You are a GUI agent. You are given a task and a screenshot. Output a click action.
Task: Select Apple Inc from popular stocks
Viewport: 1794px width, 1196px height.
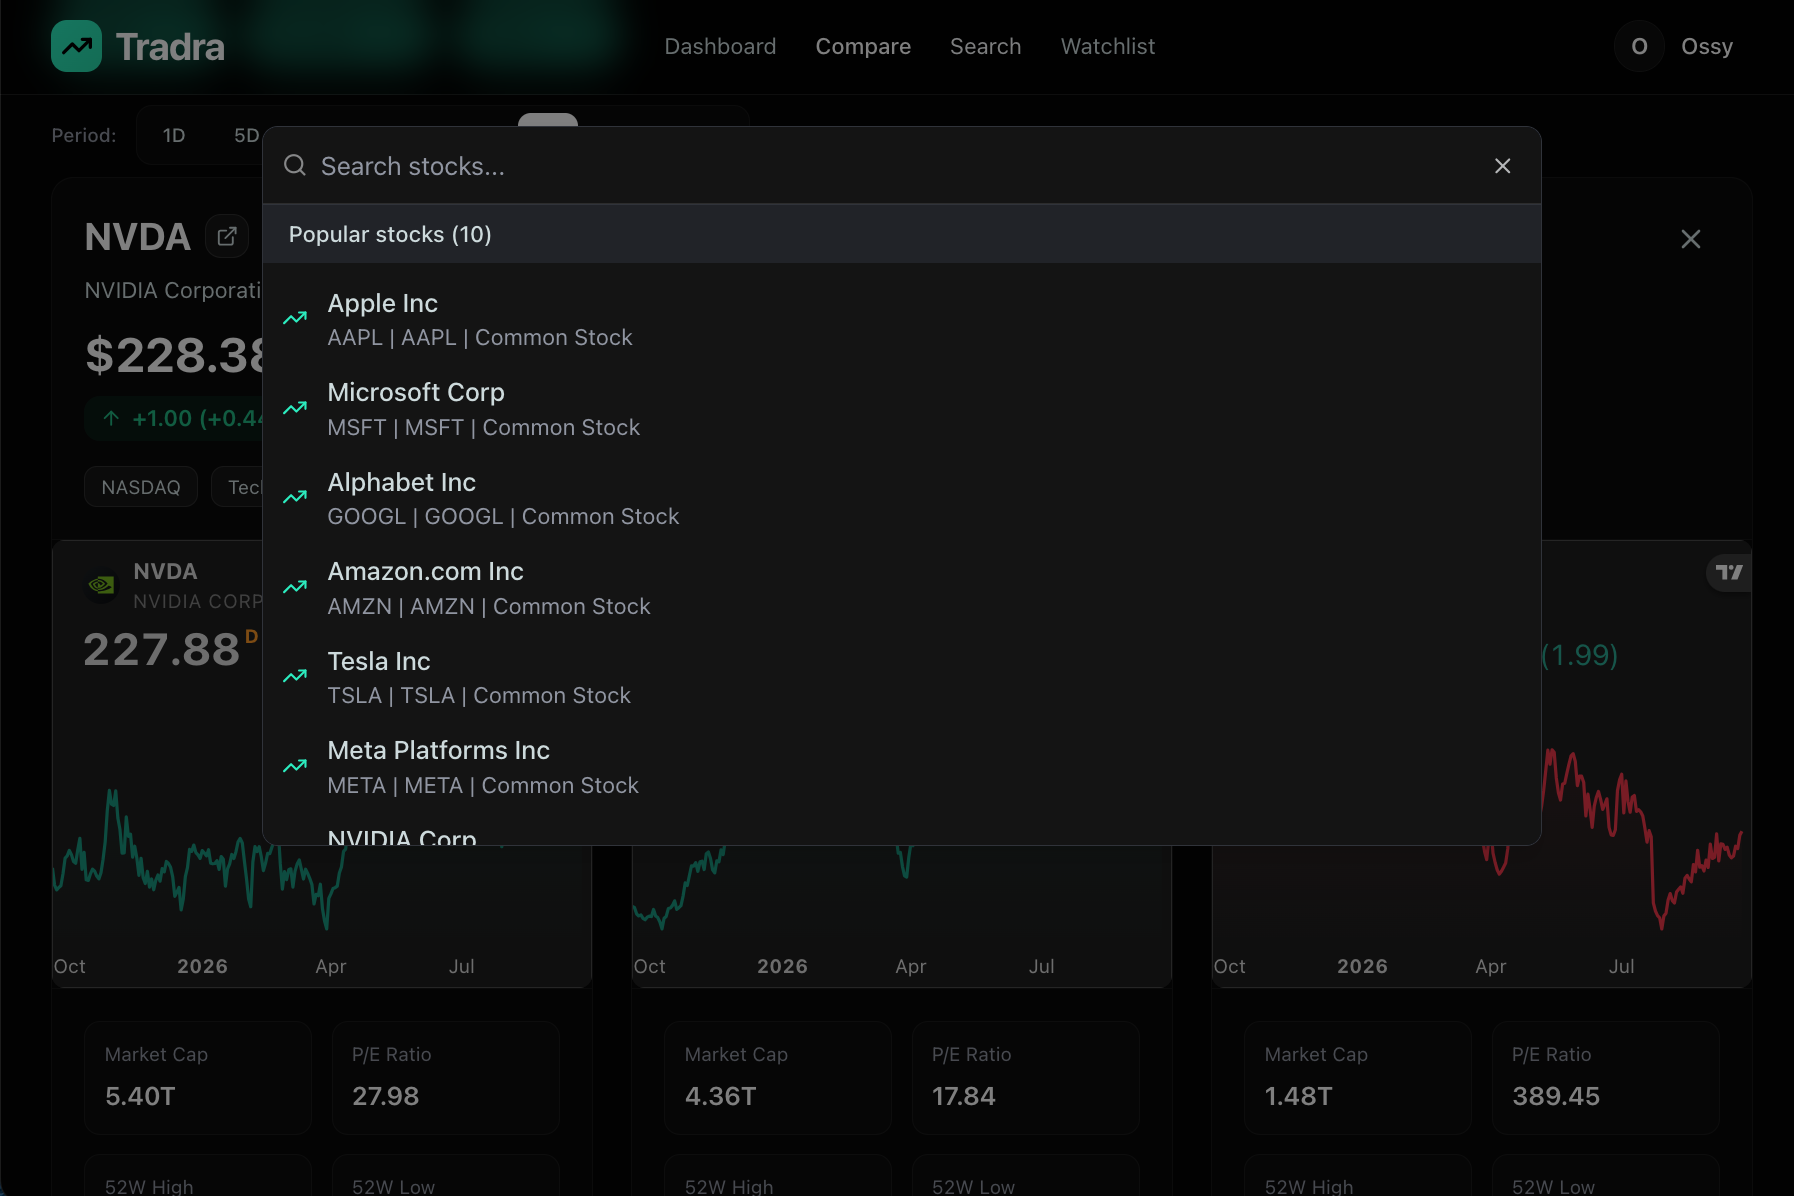point(901,320)
